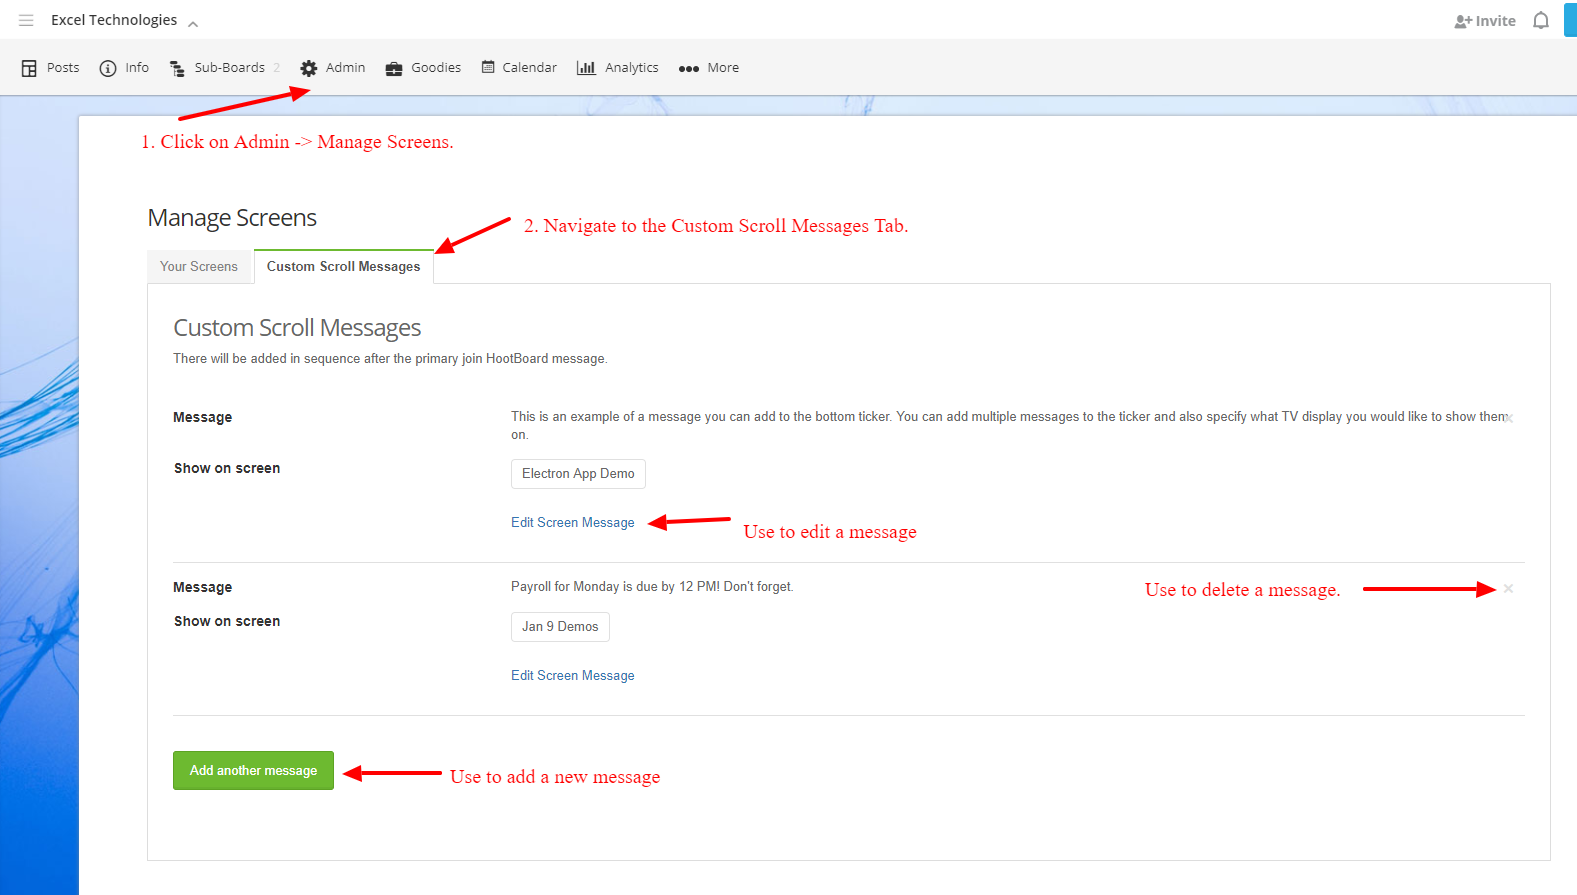Select the Custom Scroll Messages tab

coord(343,267)
